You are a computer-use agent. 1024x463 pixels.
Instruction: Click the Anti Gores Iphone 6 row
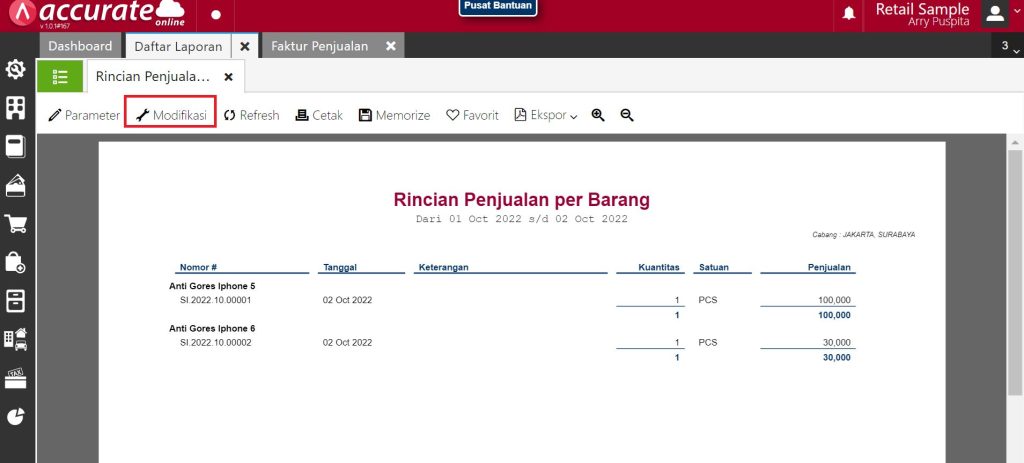(x=212, y=328)
